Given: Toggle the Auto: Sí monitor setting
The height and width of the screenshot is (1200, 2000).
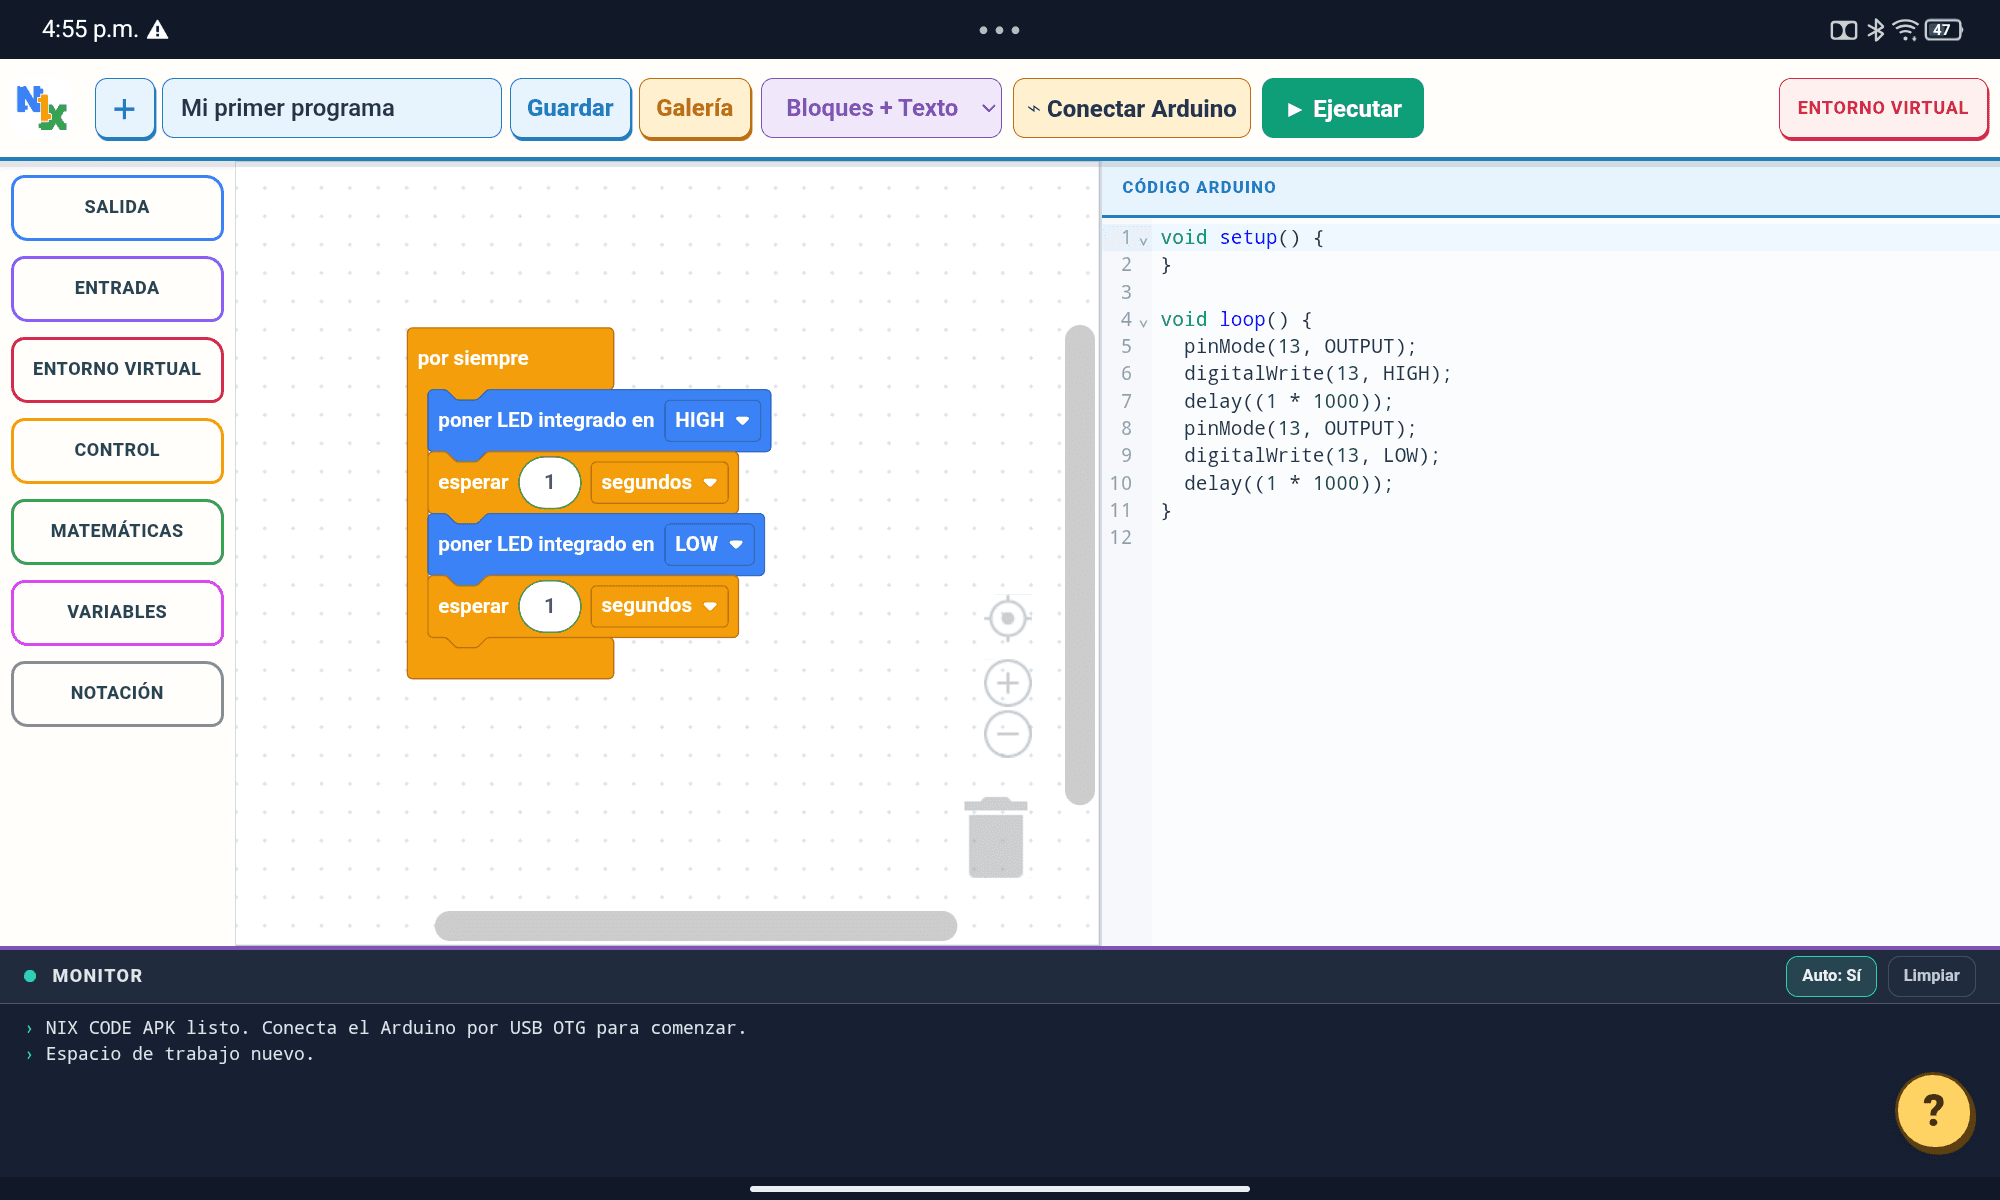Looking at the screenshot, I should (1831, 976).
